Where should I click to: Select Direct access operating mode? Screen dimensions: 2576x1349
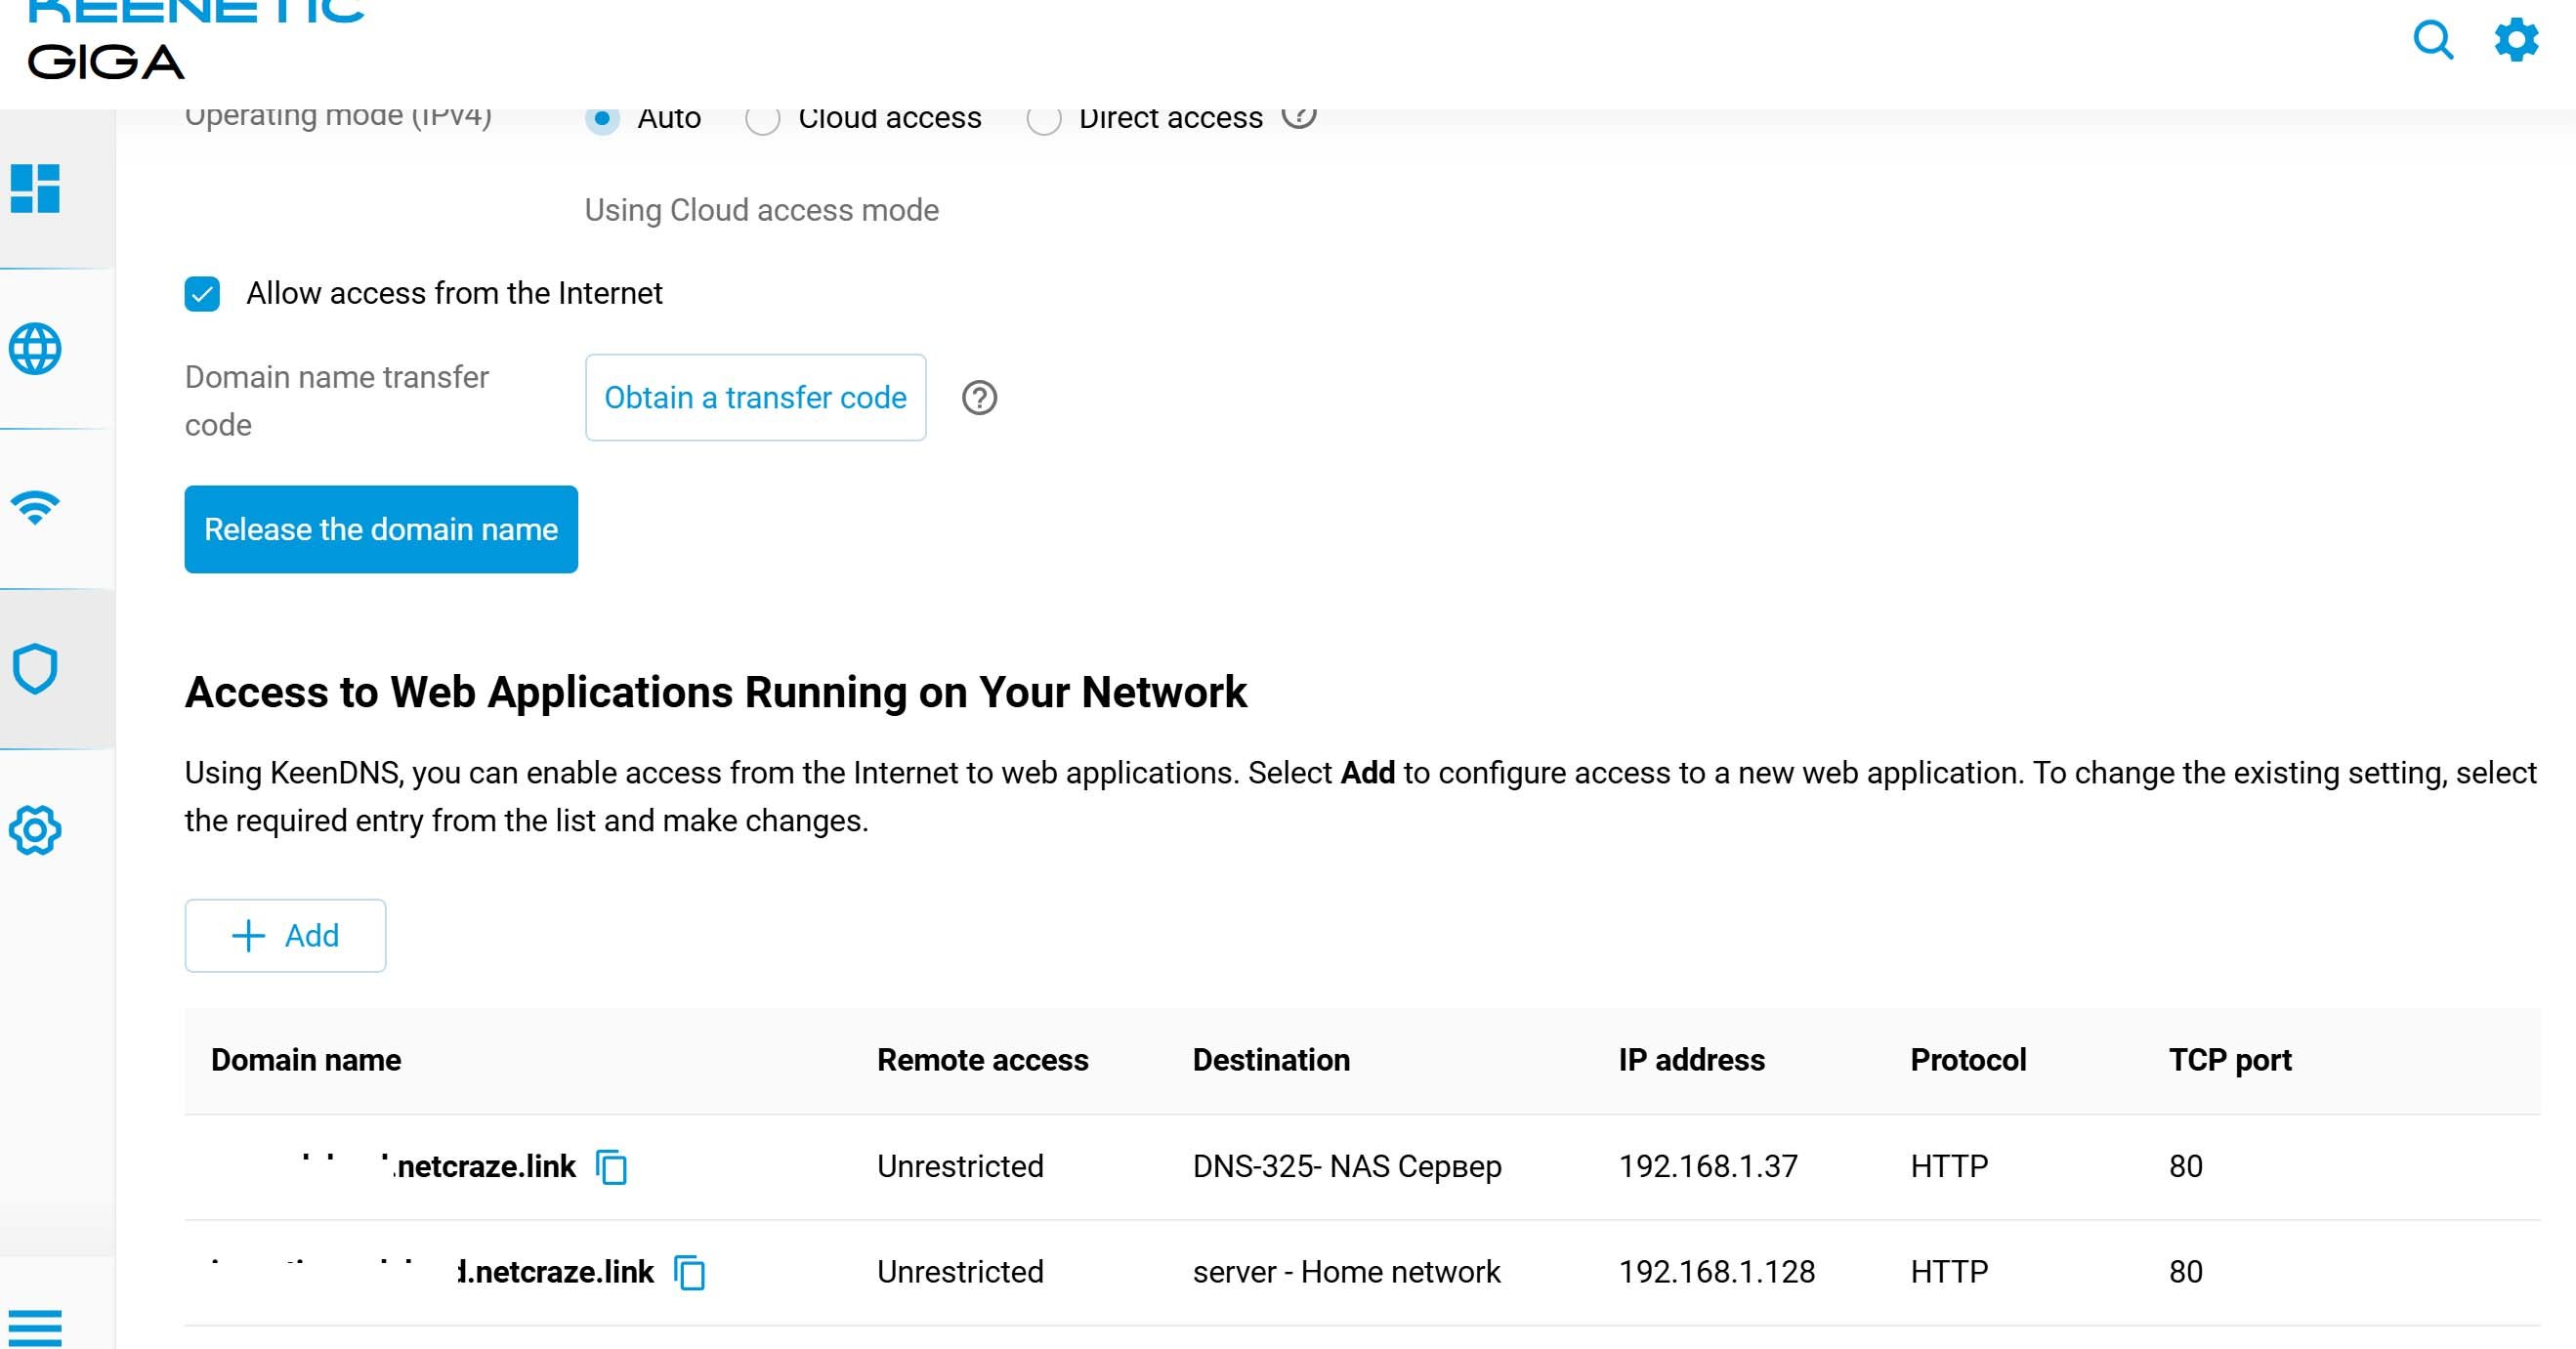(1043, 119)
